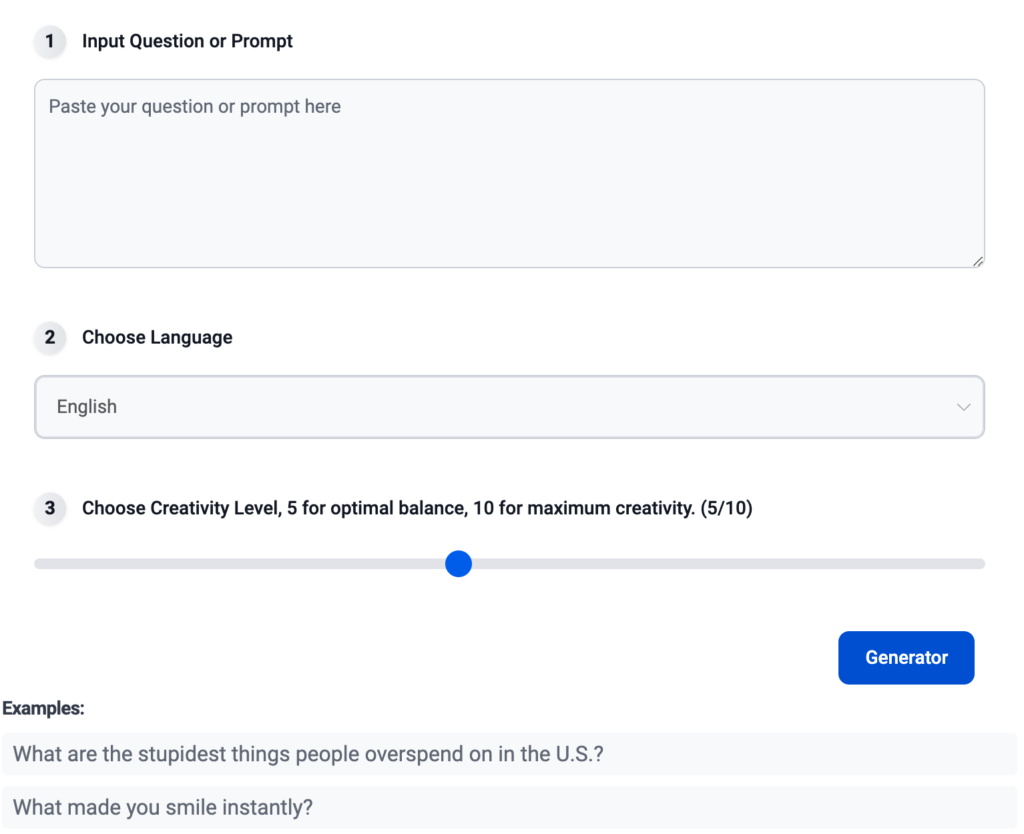Click the Examples heading

click(43, 708)
